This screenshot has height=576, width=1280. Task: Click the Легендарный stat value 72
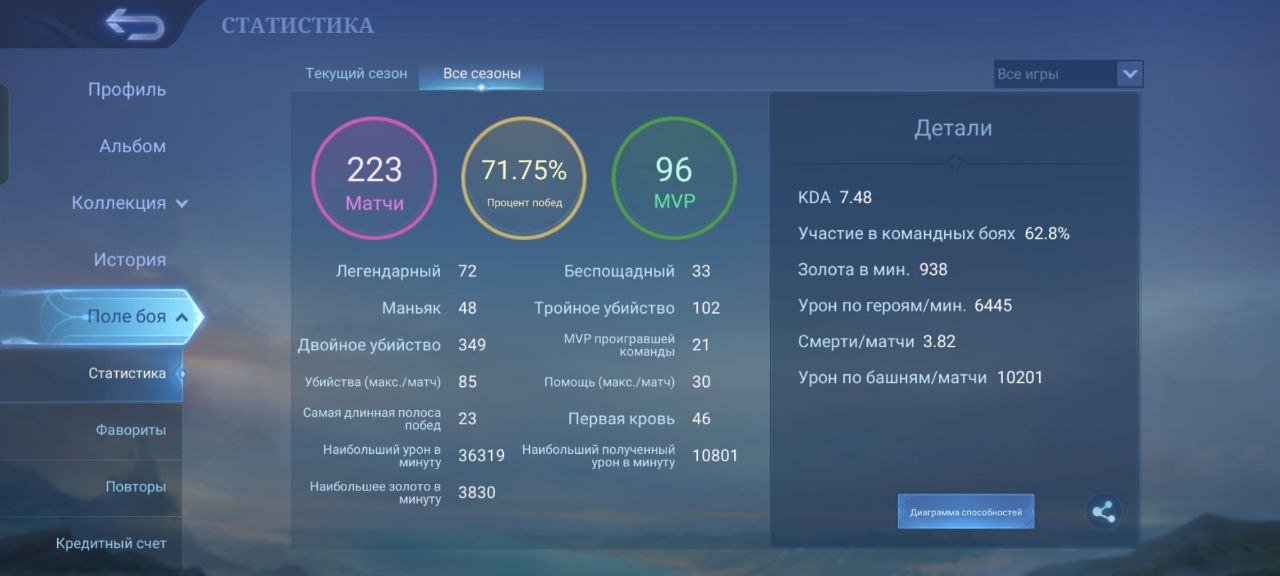pos(467,272)
